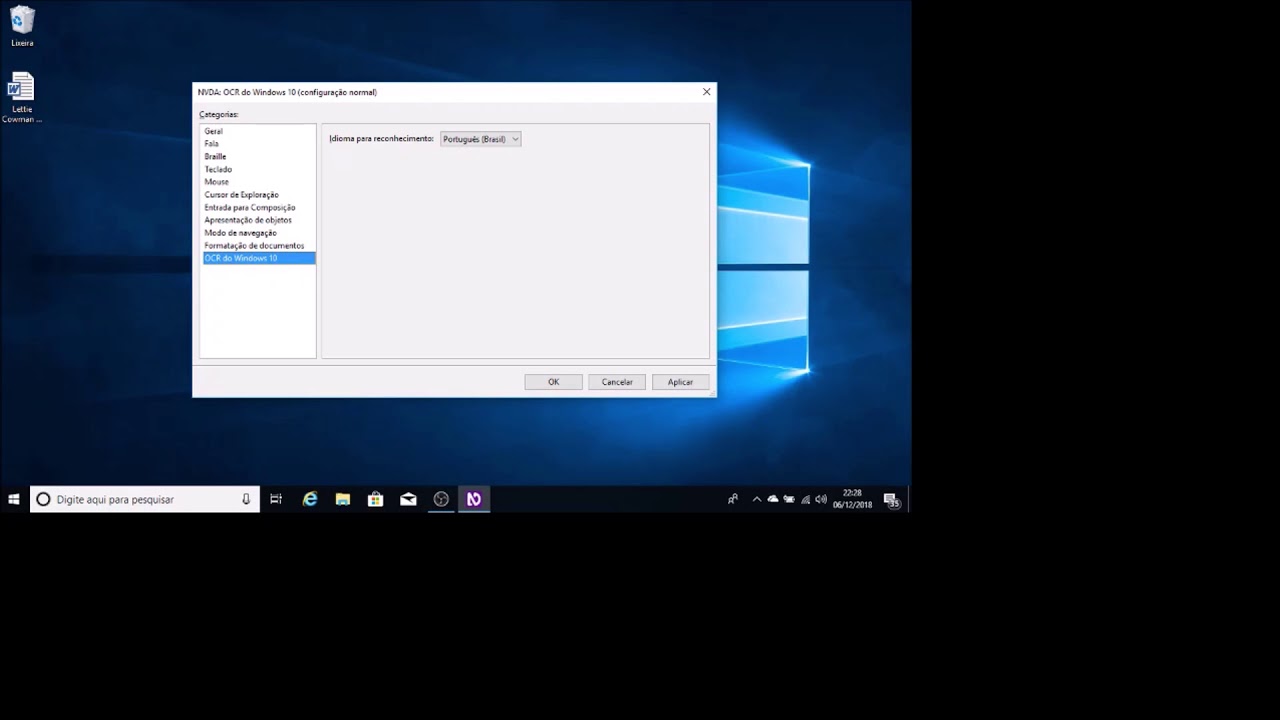Click the Aplicar button
1280x720 pixels.
tap(680, 382)
